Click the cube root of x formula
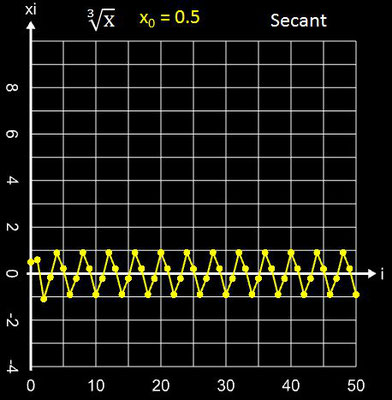This screenshot has width=392, height=400. click(102, 20)
